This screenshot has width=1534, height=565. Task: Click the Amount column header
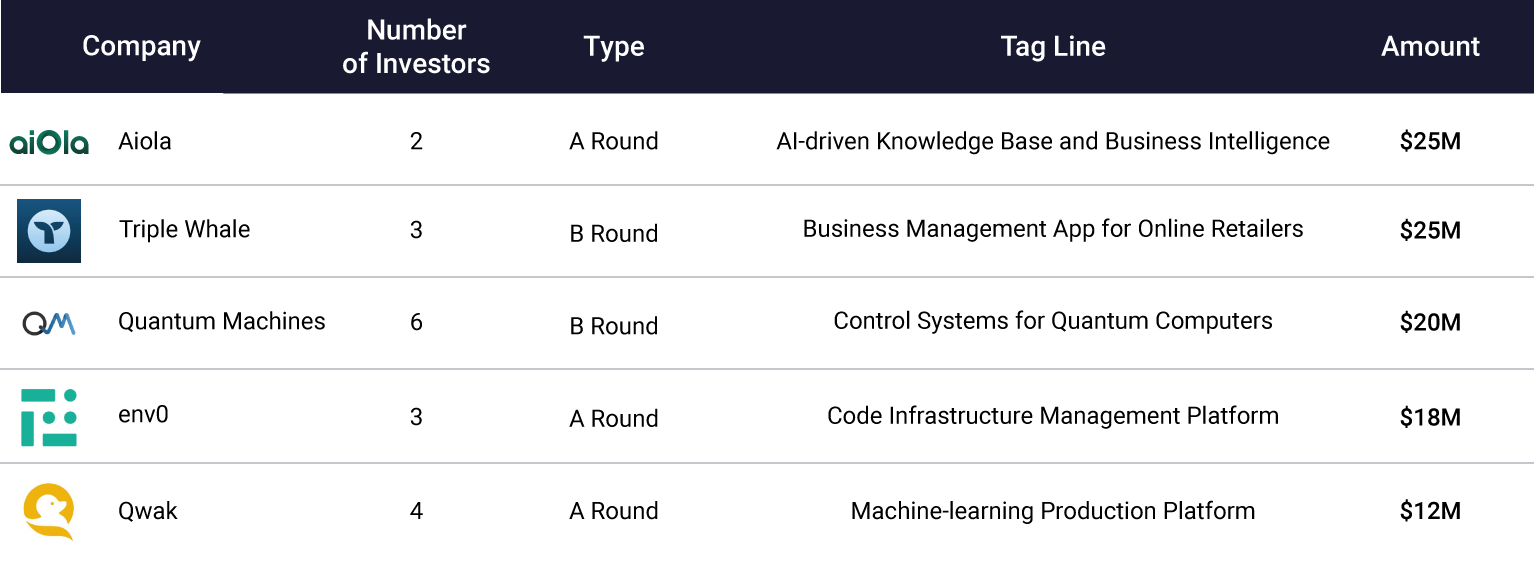pyautogui.click(x=1430, y=46)
